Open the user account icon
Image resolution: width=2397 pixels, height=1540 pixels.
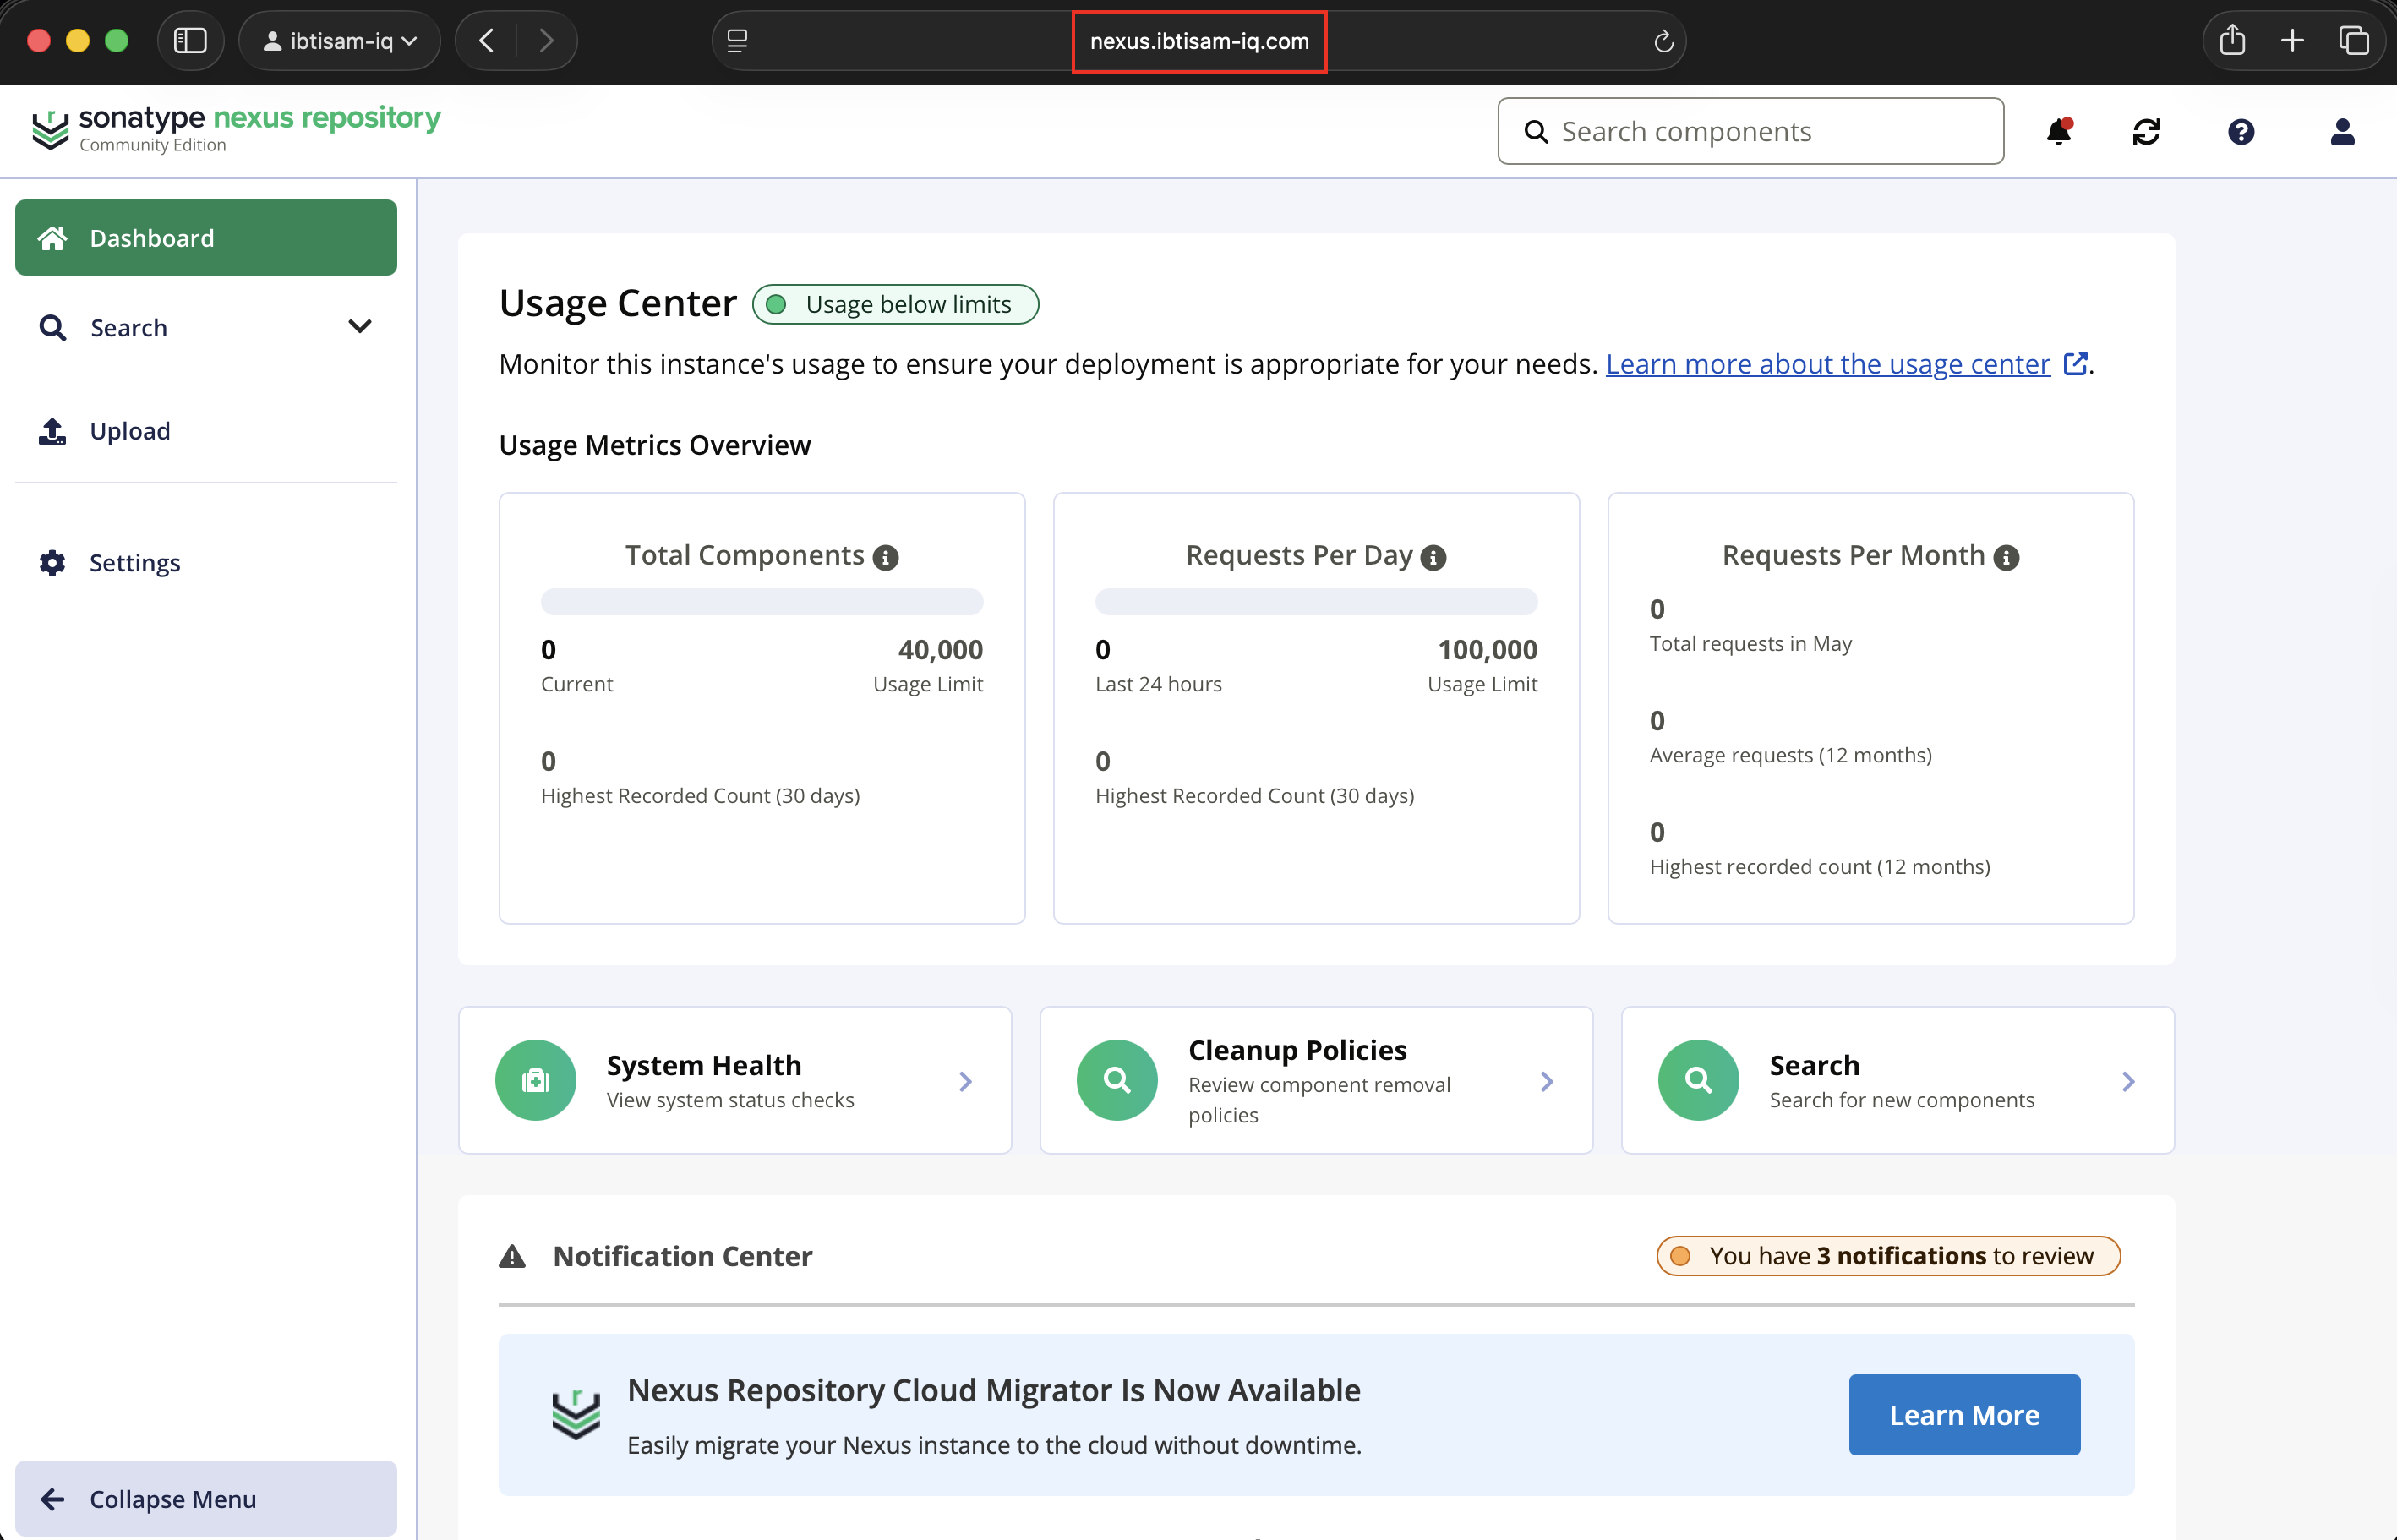pos(2342,132)
